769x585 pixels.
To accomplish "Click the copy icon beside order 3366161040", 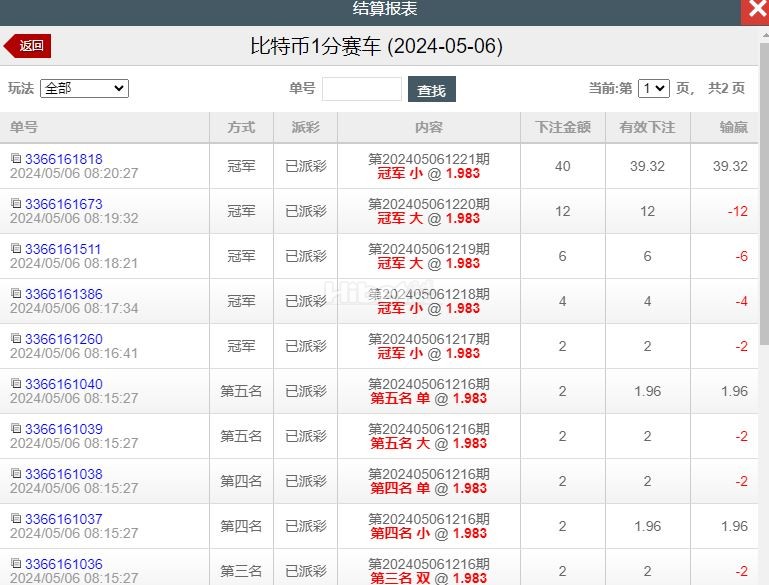I will [16, 383].
